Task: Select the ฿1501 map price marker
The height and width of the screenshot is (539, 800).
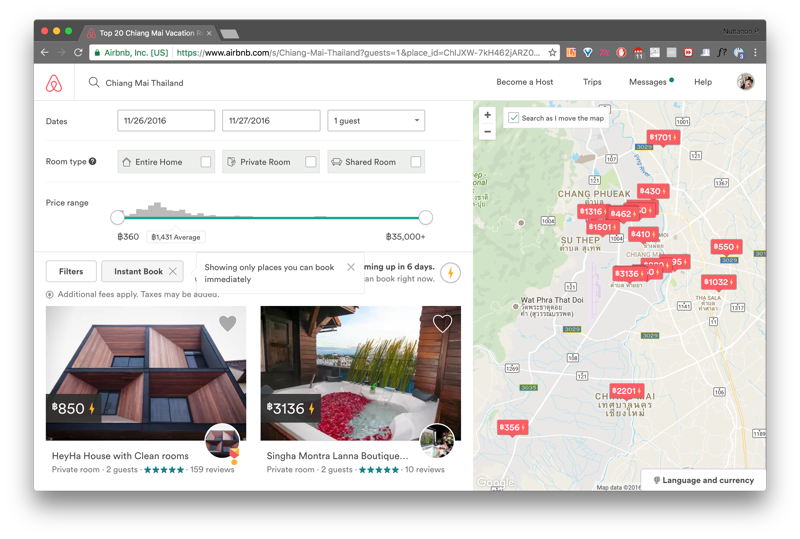Action: (601, 227)
